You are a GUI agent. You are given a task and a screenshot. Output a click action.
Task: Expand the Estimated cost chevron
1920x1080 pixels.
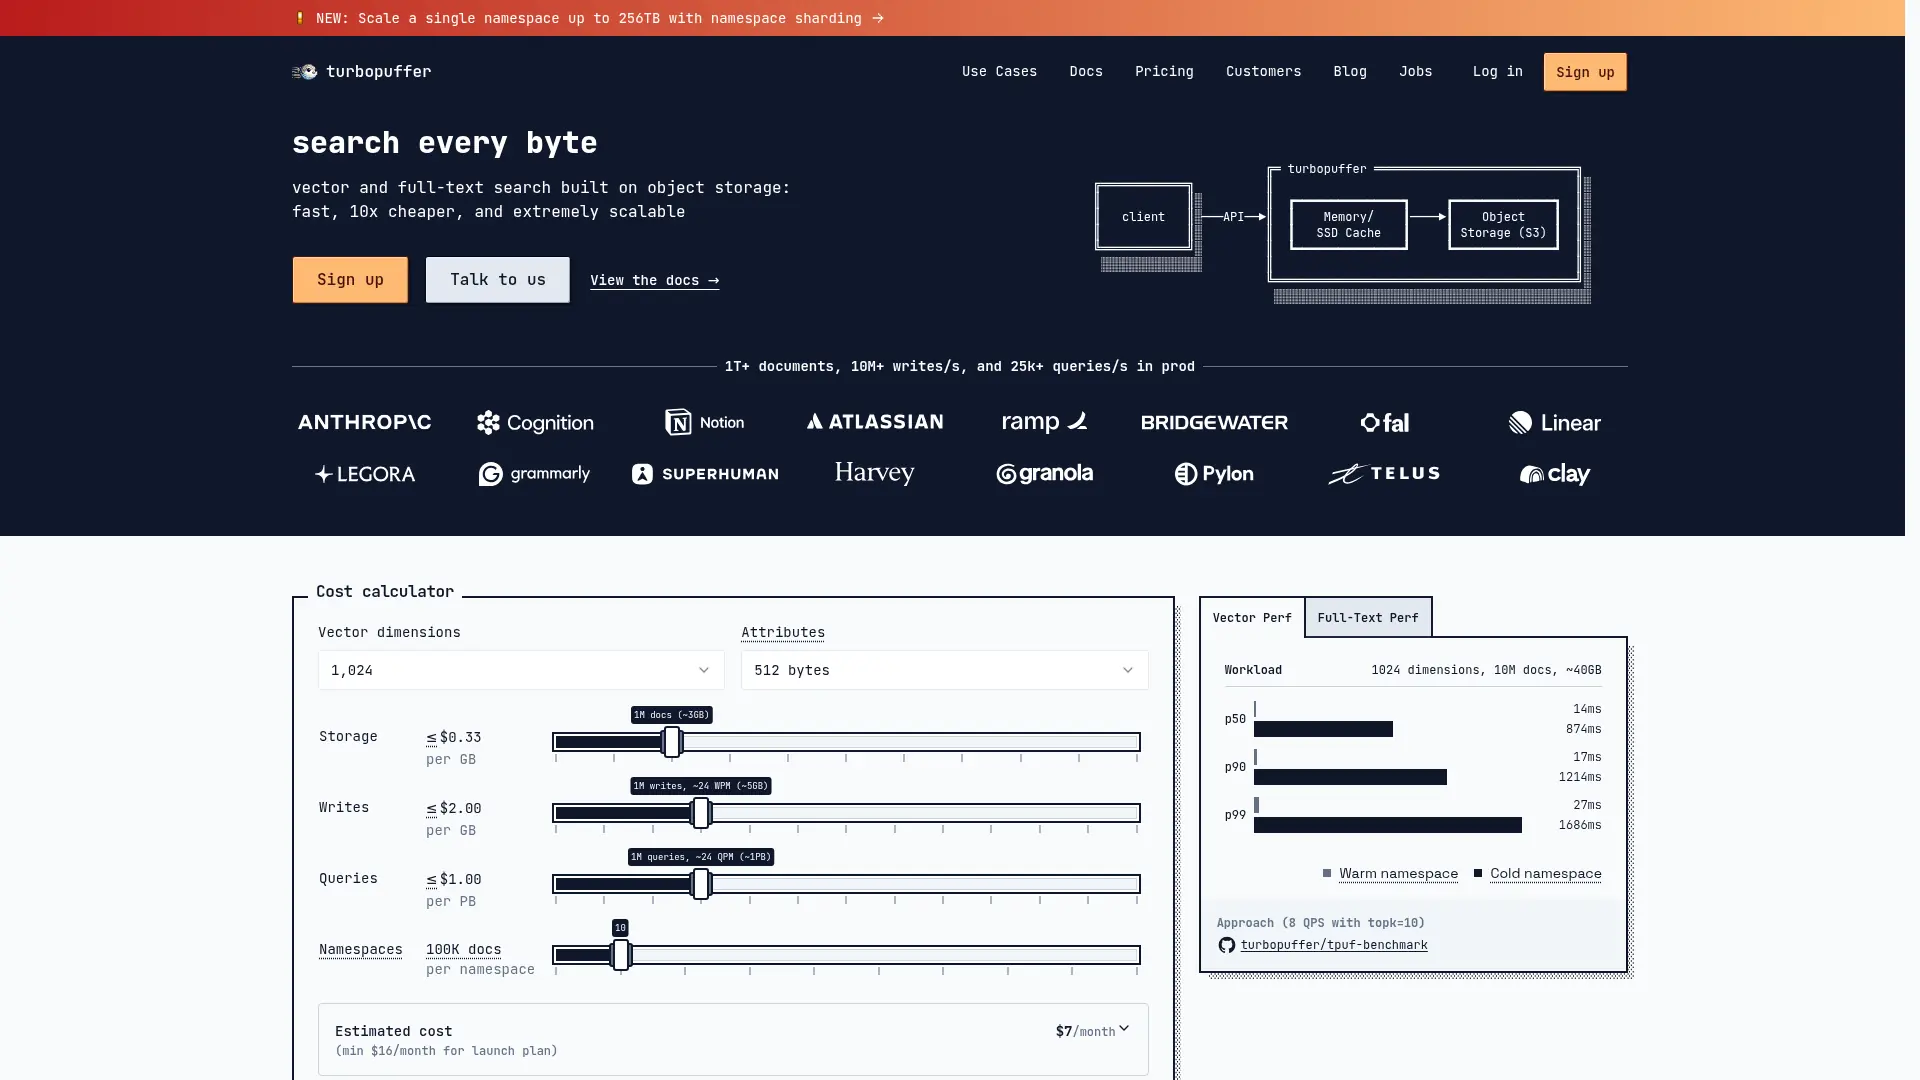click(x=1124, y=1028)
